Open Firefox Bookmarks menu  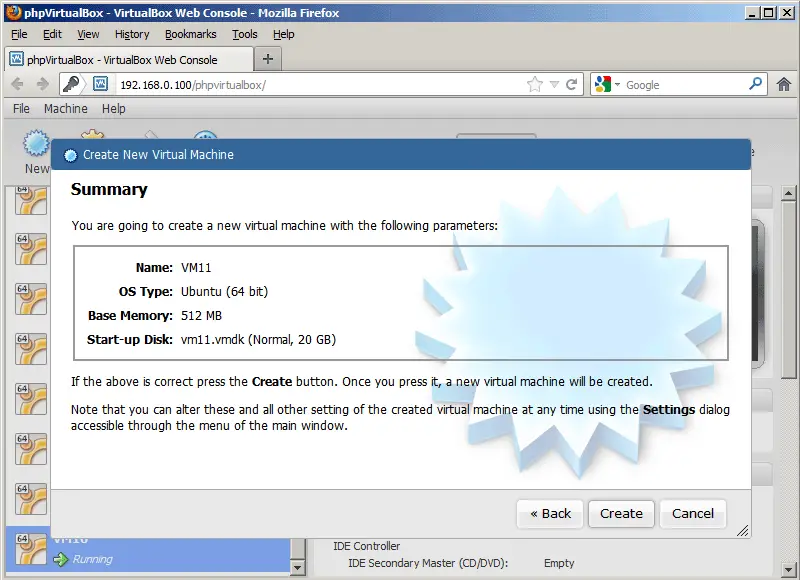click(x=191, y=34)
